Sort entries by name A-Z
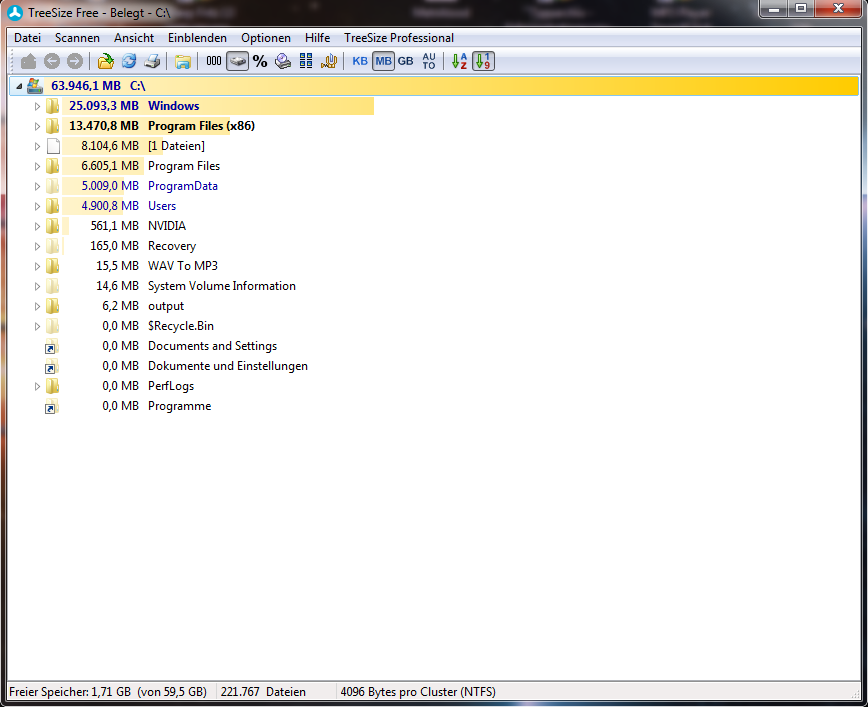Viewport: 868px width, 707px height. point(459,61)
